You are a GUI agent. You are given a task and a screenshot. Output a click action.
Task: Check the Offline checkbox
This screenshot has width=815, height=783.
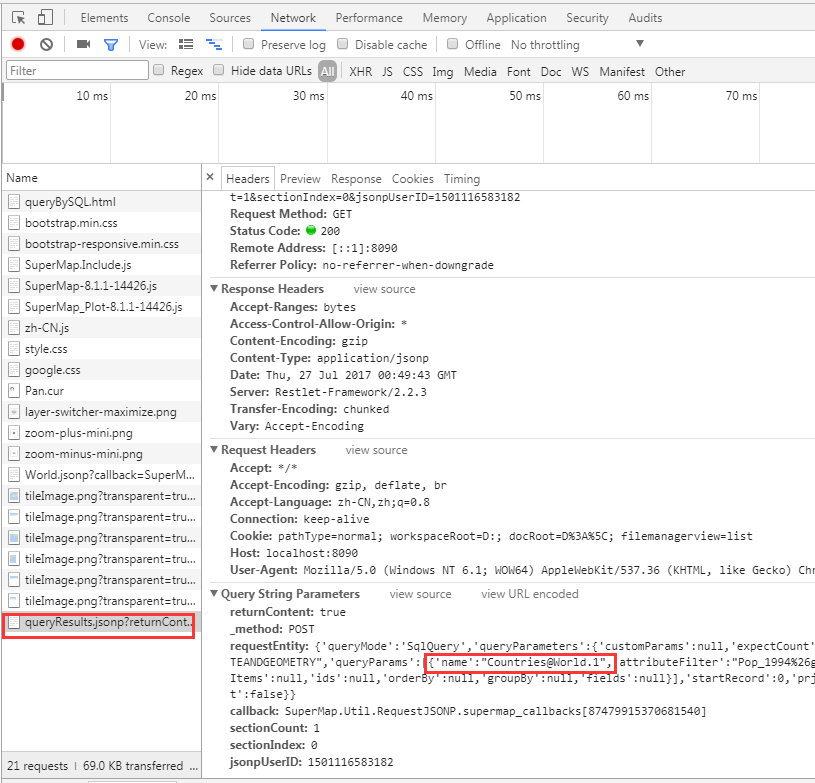(453, 44)
